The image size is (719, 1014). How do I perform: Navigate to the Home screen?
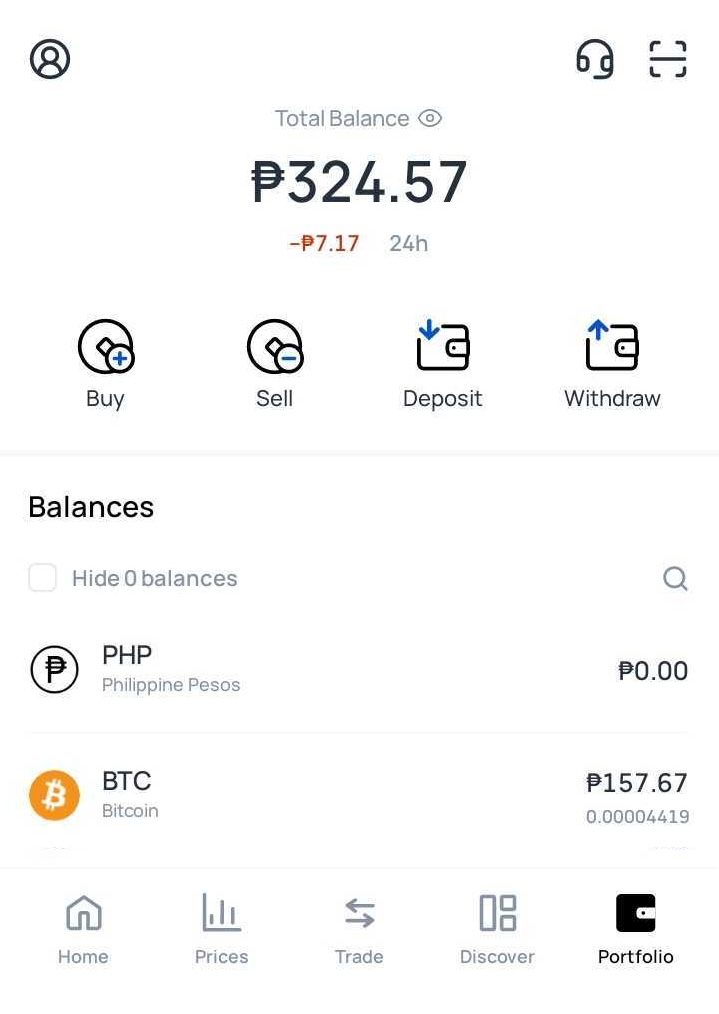click(x=83, y=928)
